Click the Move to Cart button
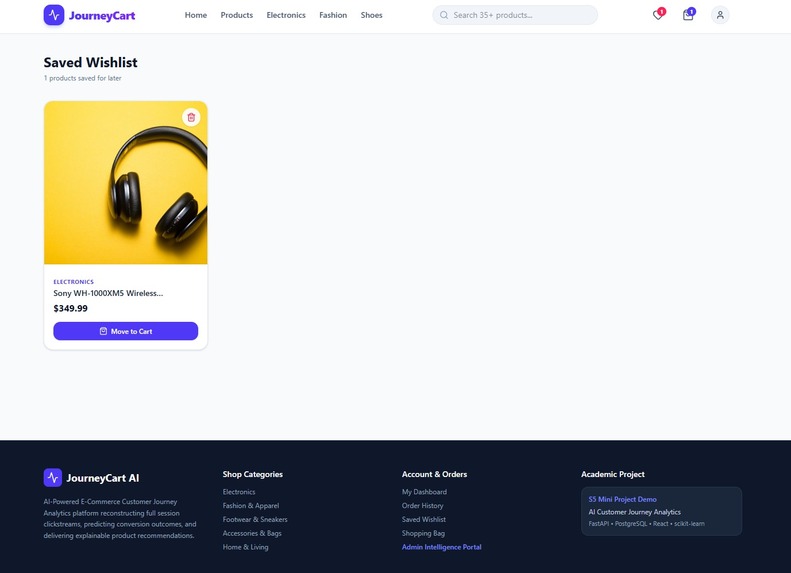Image resolution: width=791 pixels, height=573 pixels. (126, 331)
